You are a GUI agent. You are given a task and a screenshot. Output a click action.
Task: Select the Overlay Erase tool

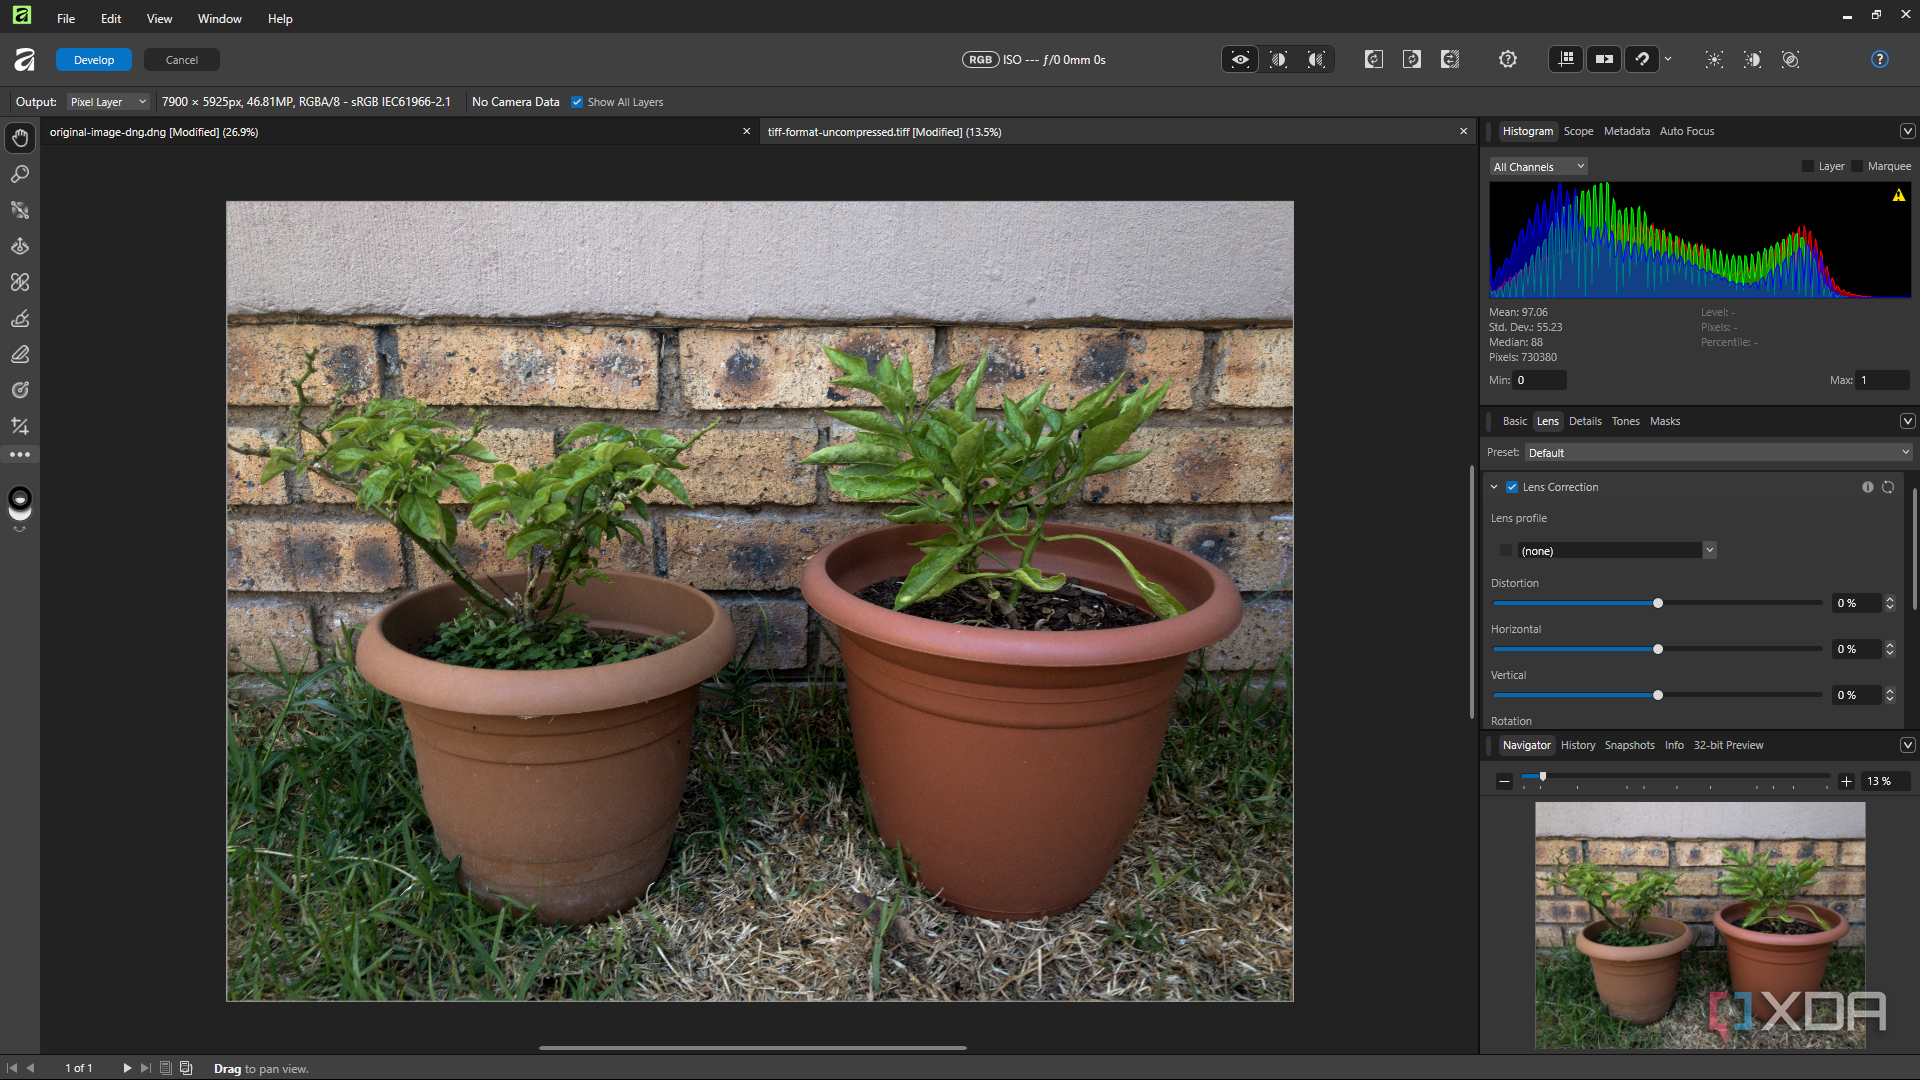point(20,354)
